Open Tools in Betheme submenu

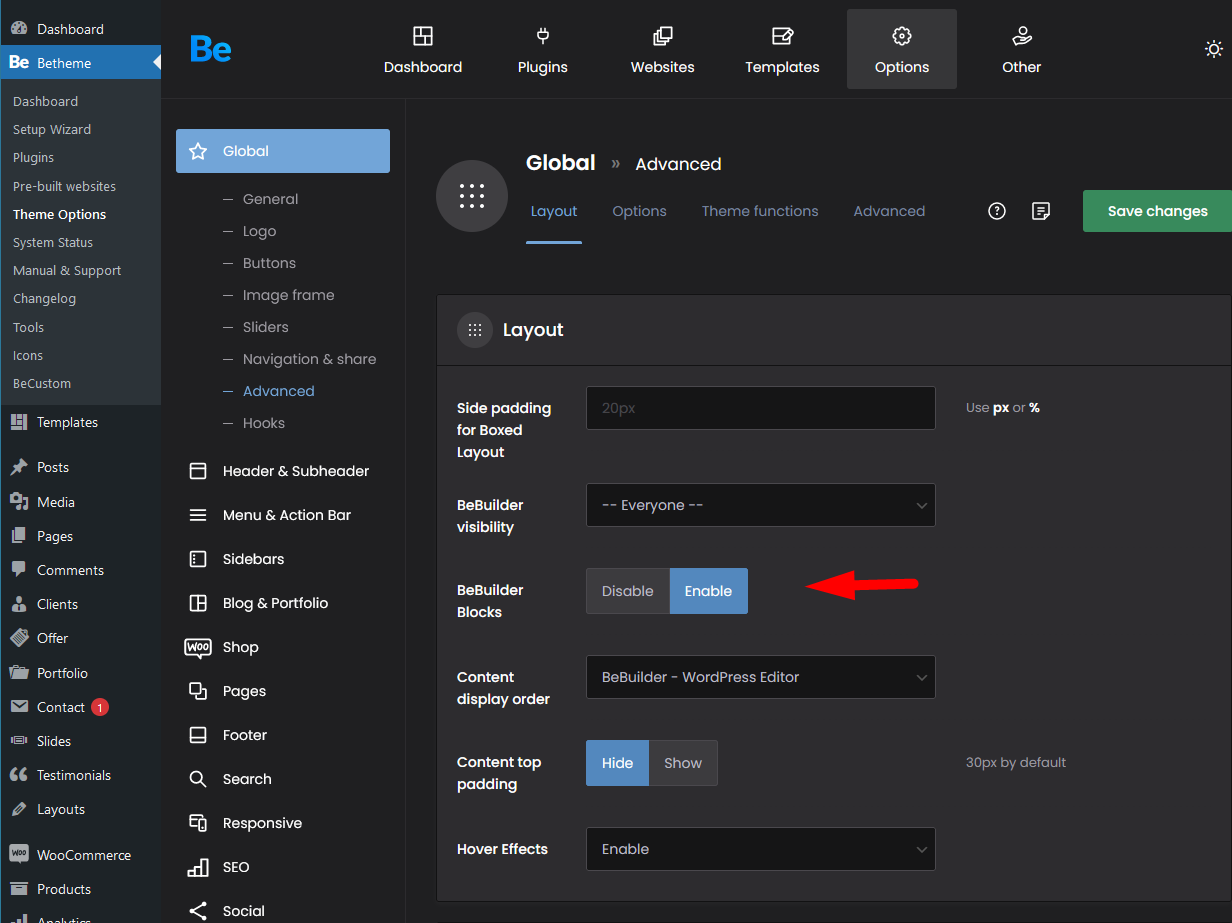point(28,327)
